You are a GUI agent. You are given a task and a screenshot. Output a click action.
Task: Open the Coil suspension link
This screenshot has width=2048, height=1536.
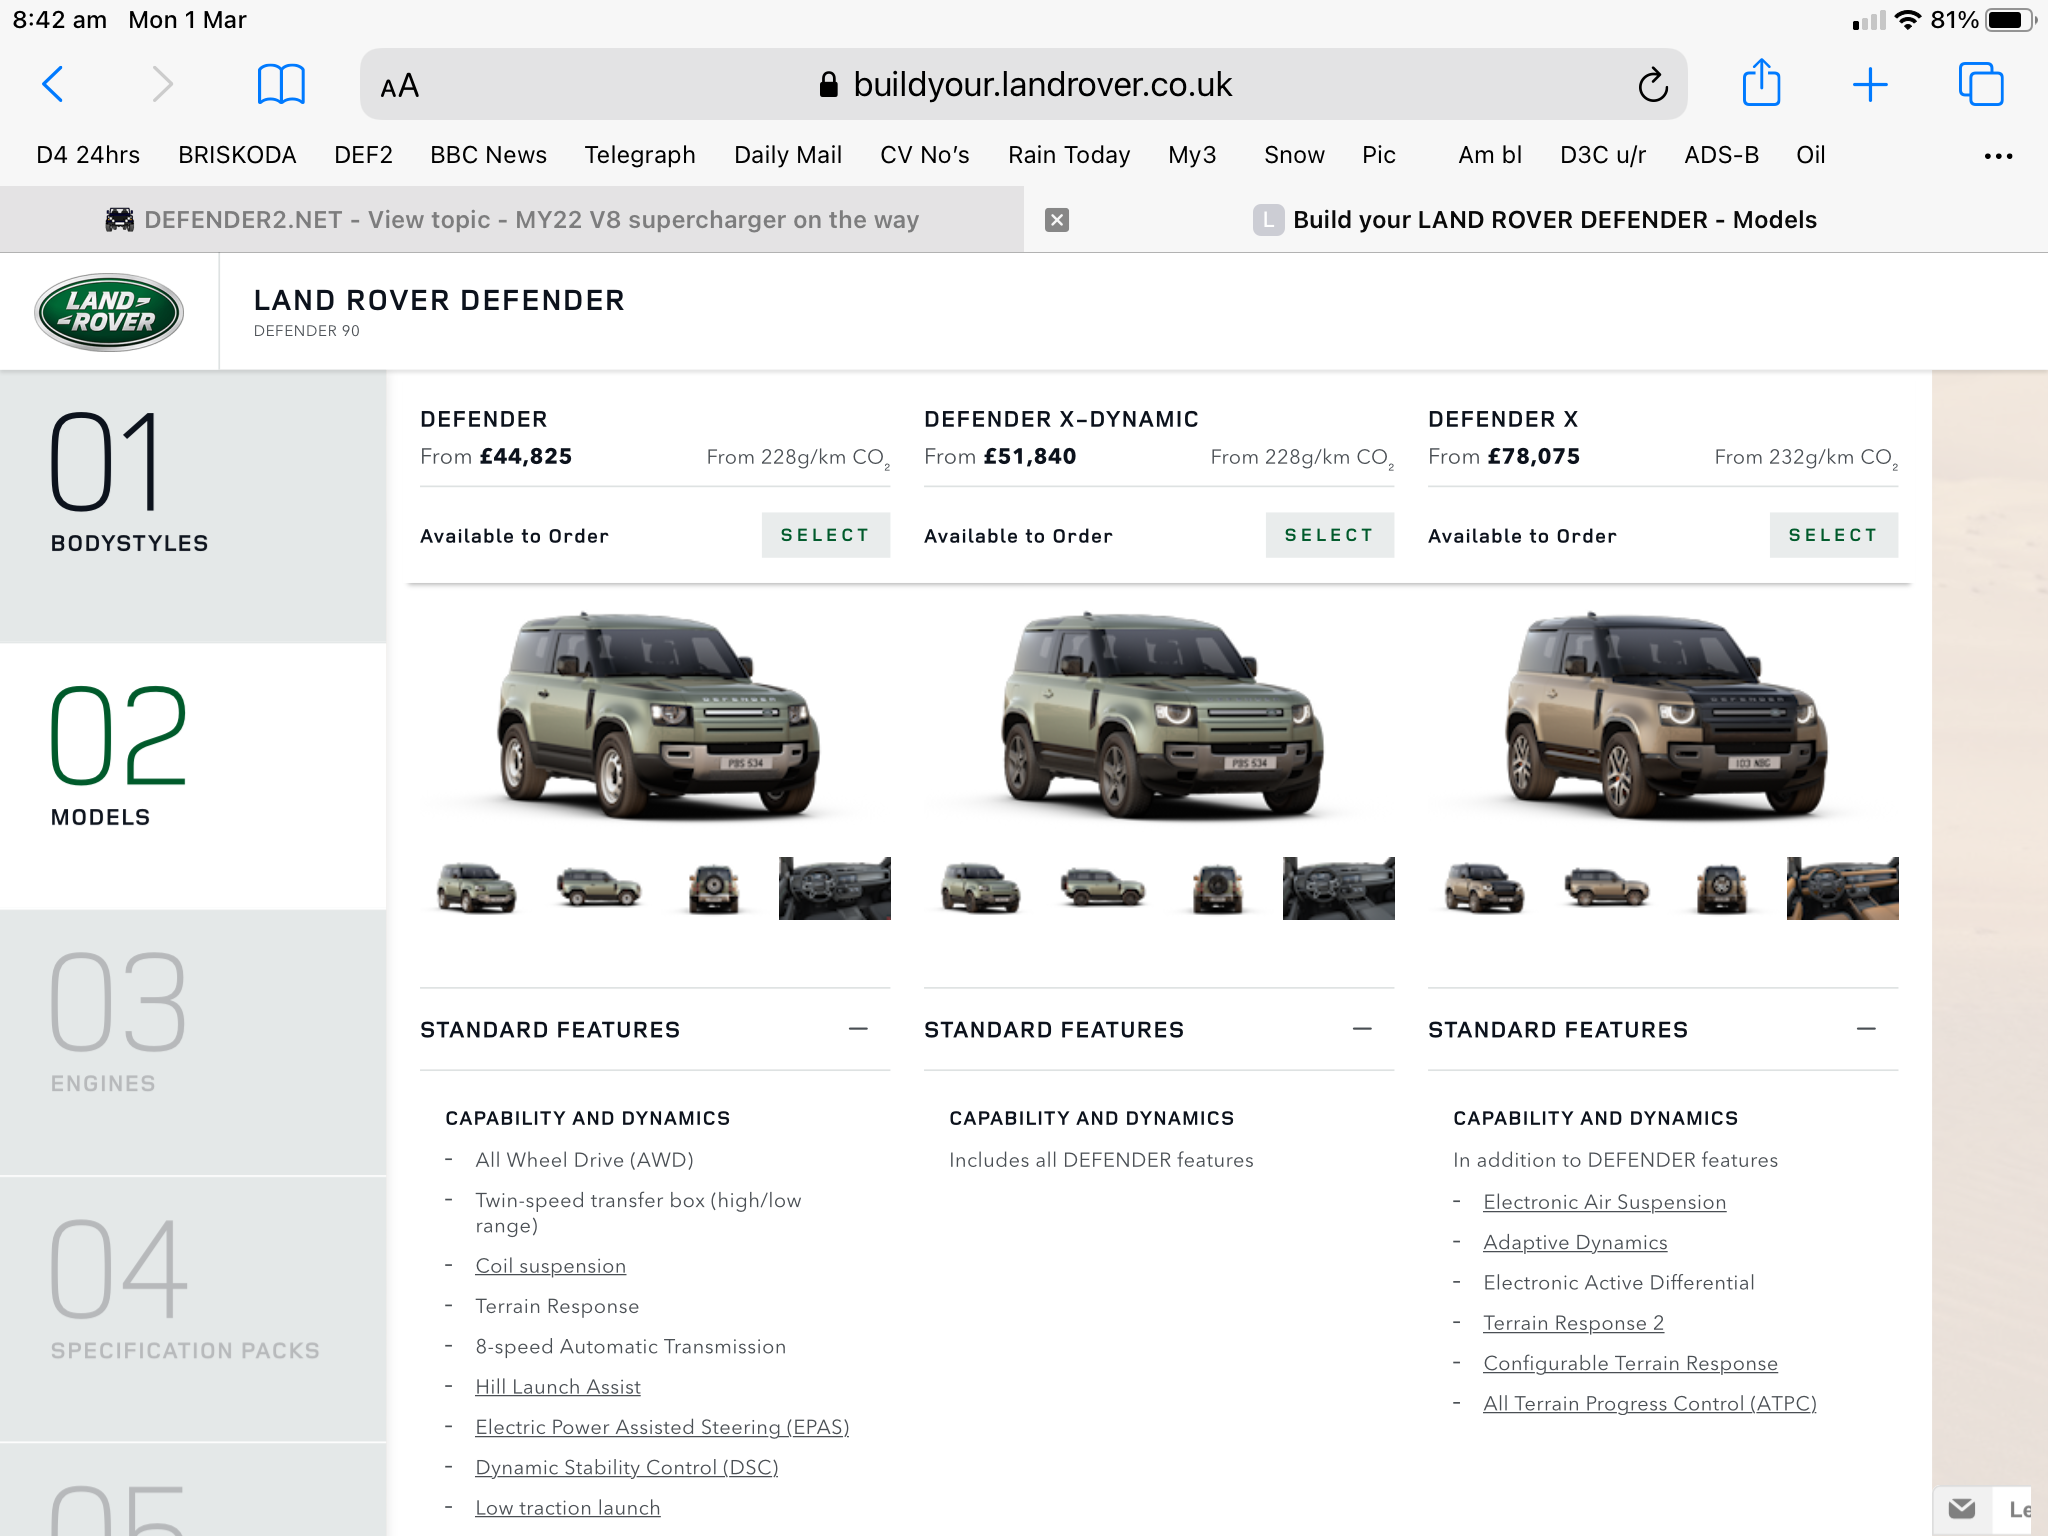pos(551,1266)
